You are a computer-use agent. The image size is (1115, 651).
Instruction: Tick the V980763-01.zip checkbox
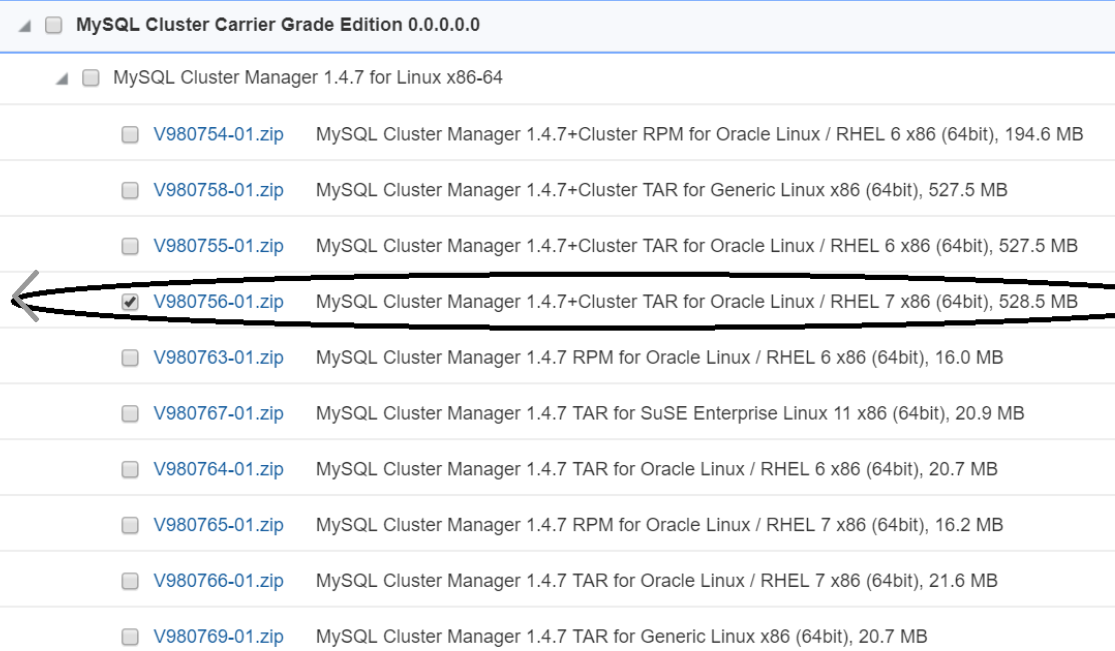coord(130,357)
